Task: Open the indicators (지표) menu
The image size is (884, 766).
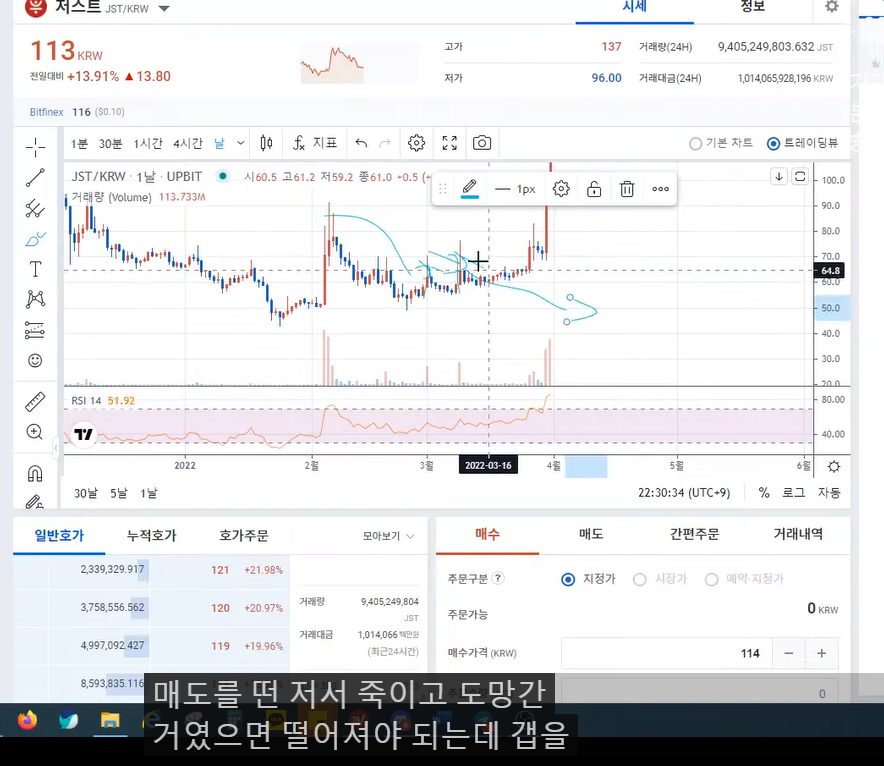Action: coord(315,143)
